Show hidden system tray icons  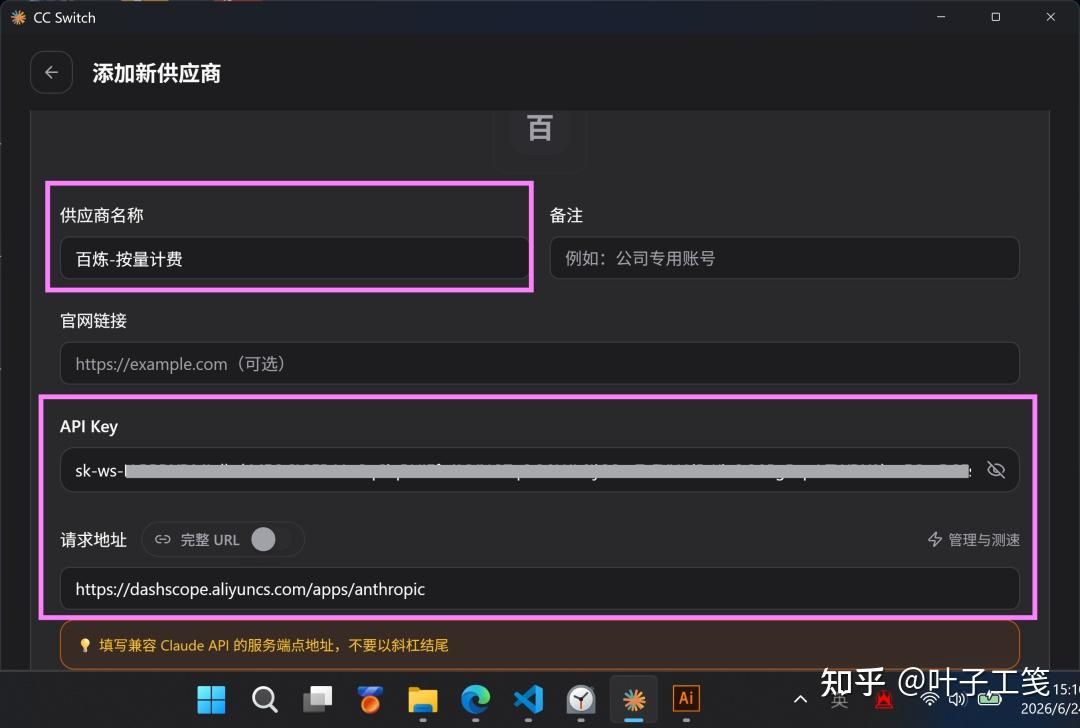(800, 699)
